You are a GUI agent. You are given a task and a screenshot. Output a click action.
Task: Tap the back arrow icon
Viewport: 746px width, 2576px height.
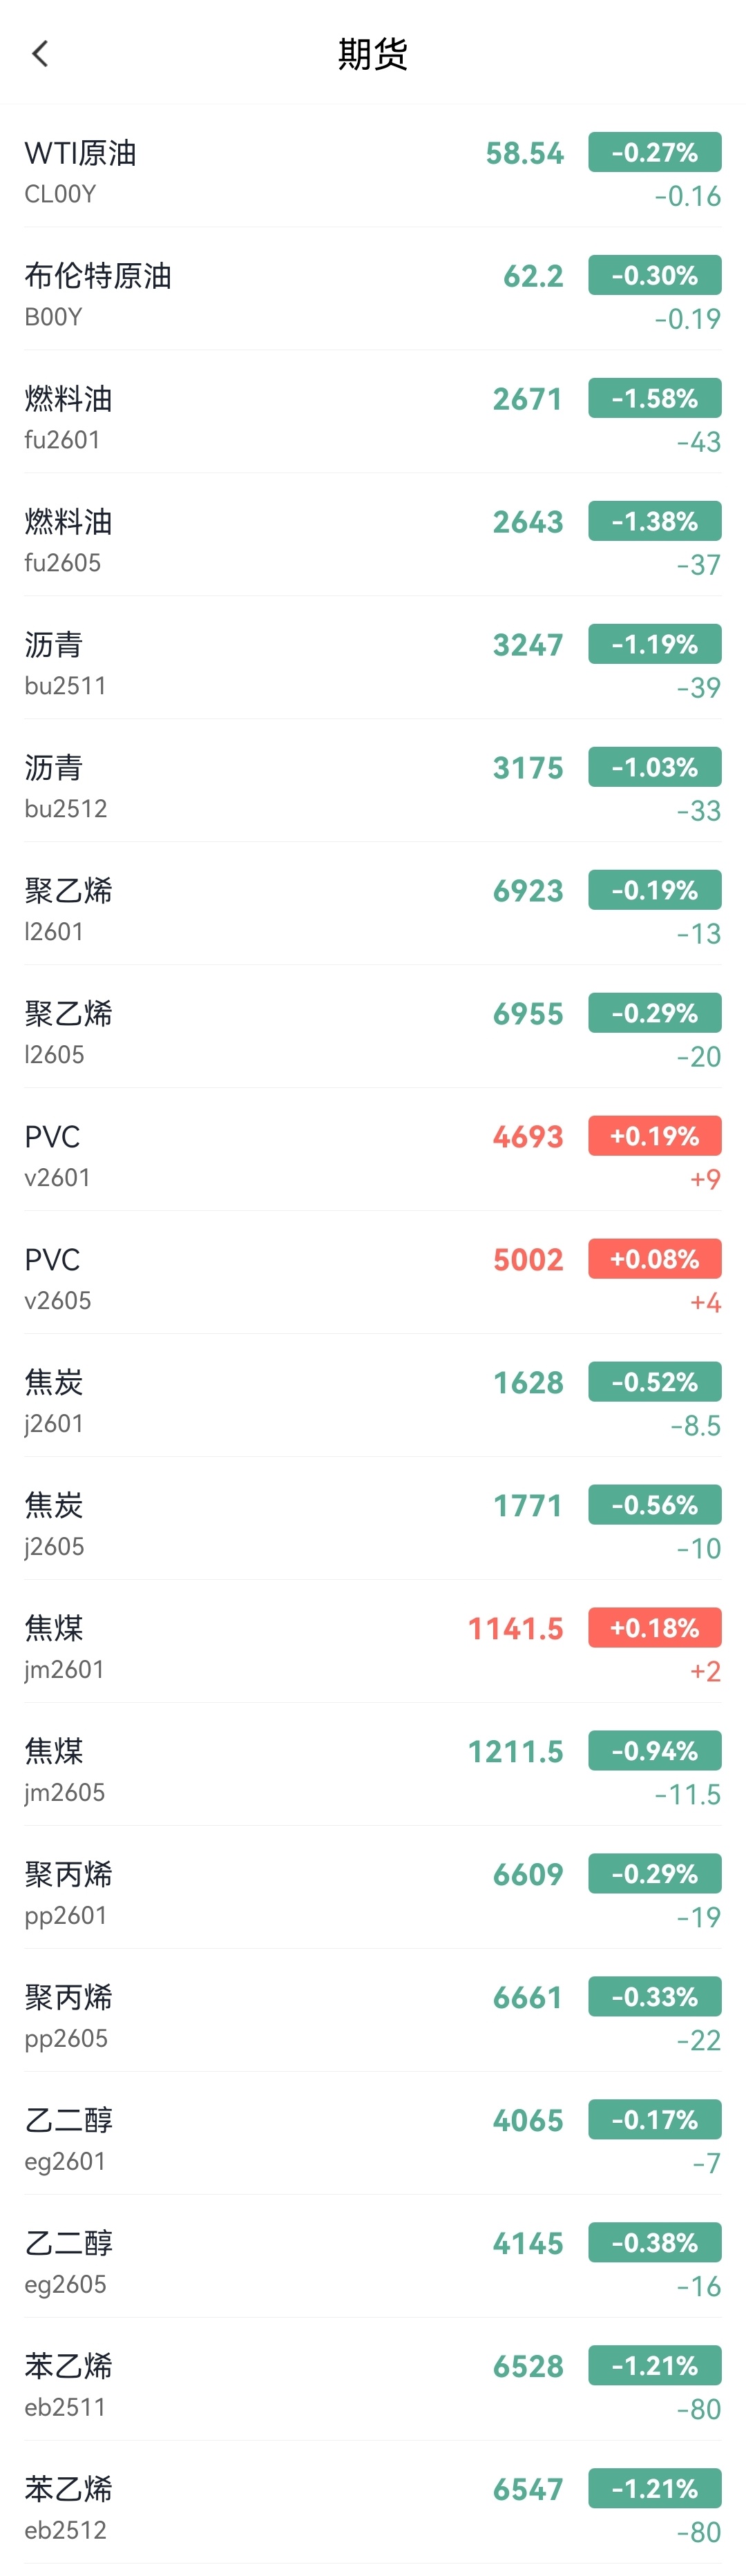point(40,54)
